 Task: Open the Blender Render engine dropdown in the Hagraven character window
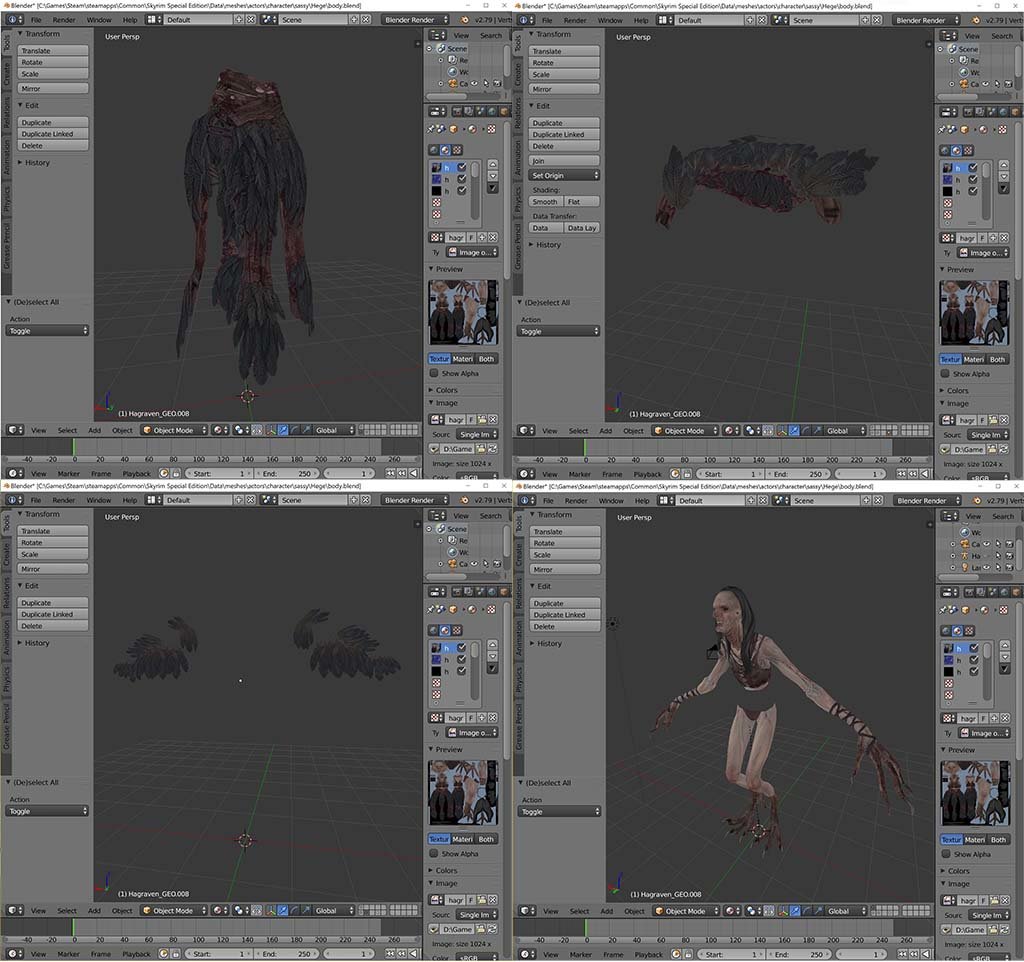[x=927, y=500]
